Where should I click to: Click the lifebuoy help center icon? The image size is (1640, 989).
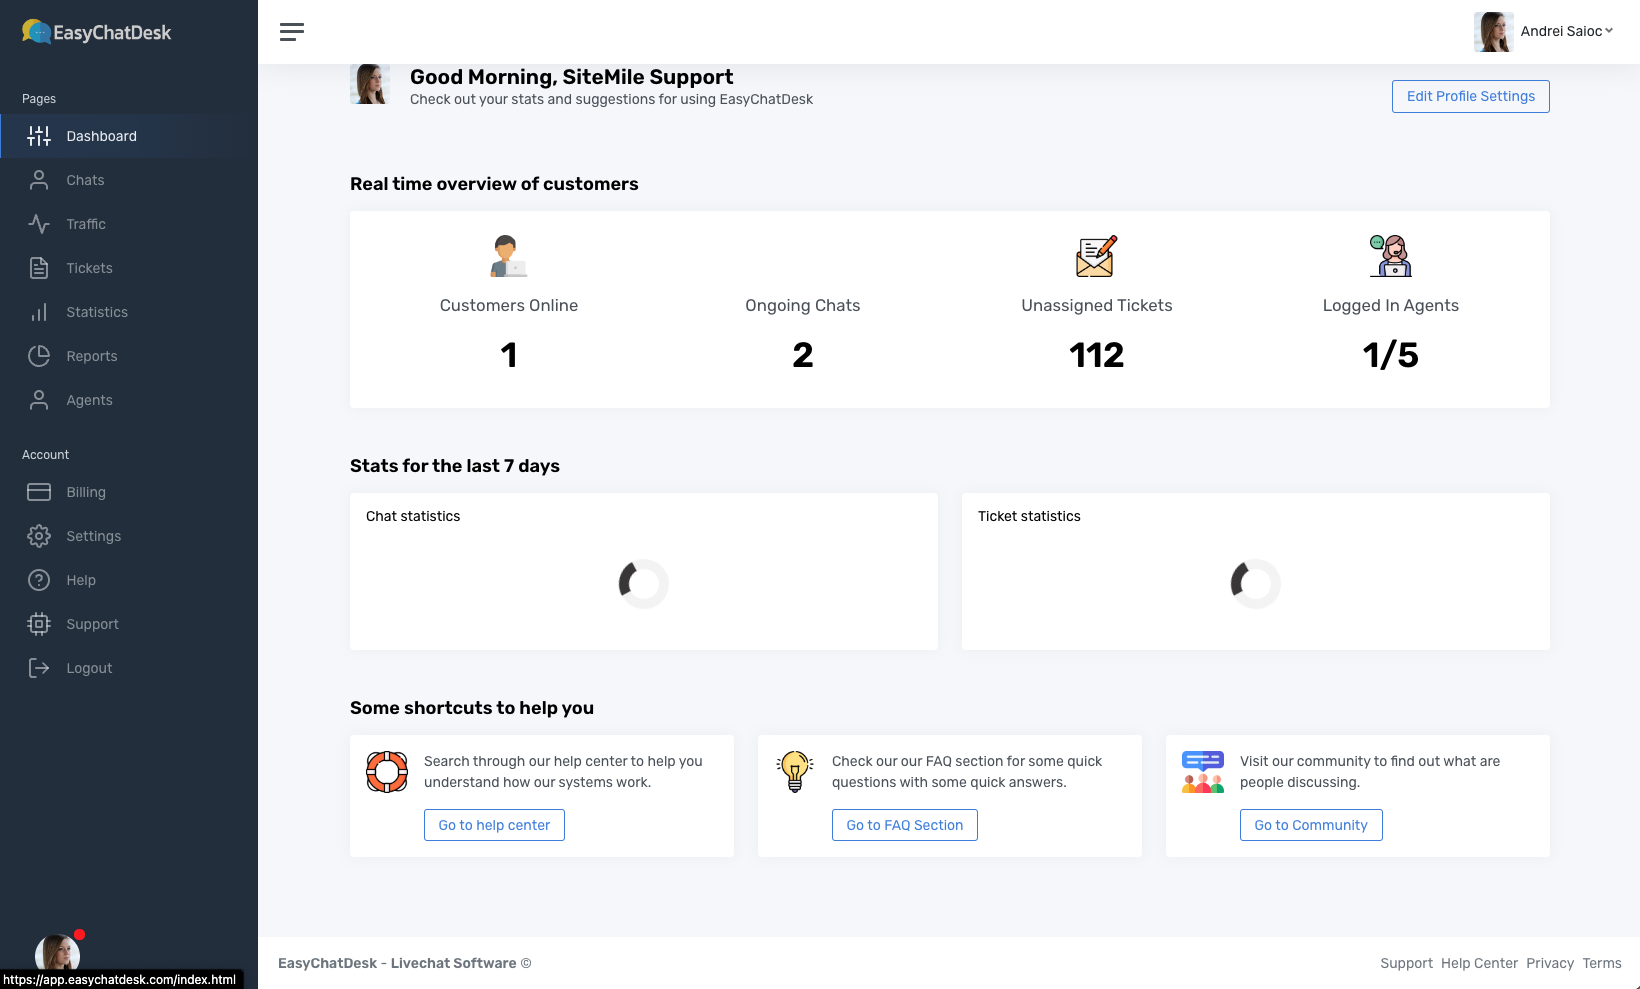387,772
